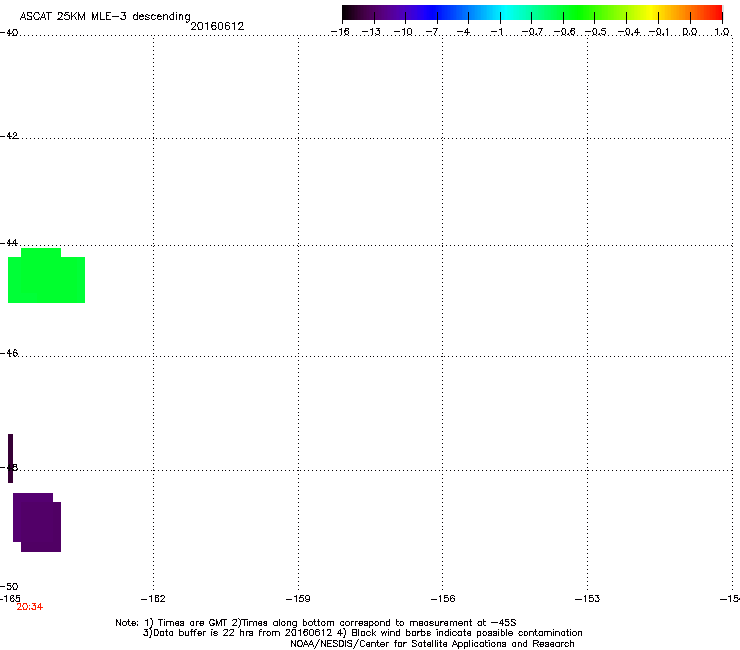The image size is (740, 650).
Task: Click the -7 colorbar tick label
Action: [x=432, y=32]
